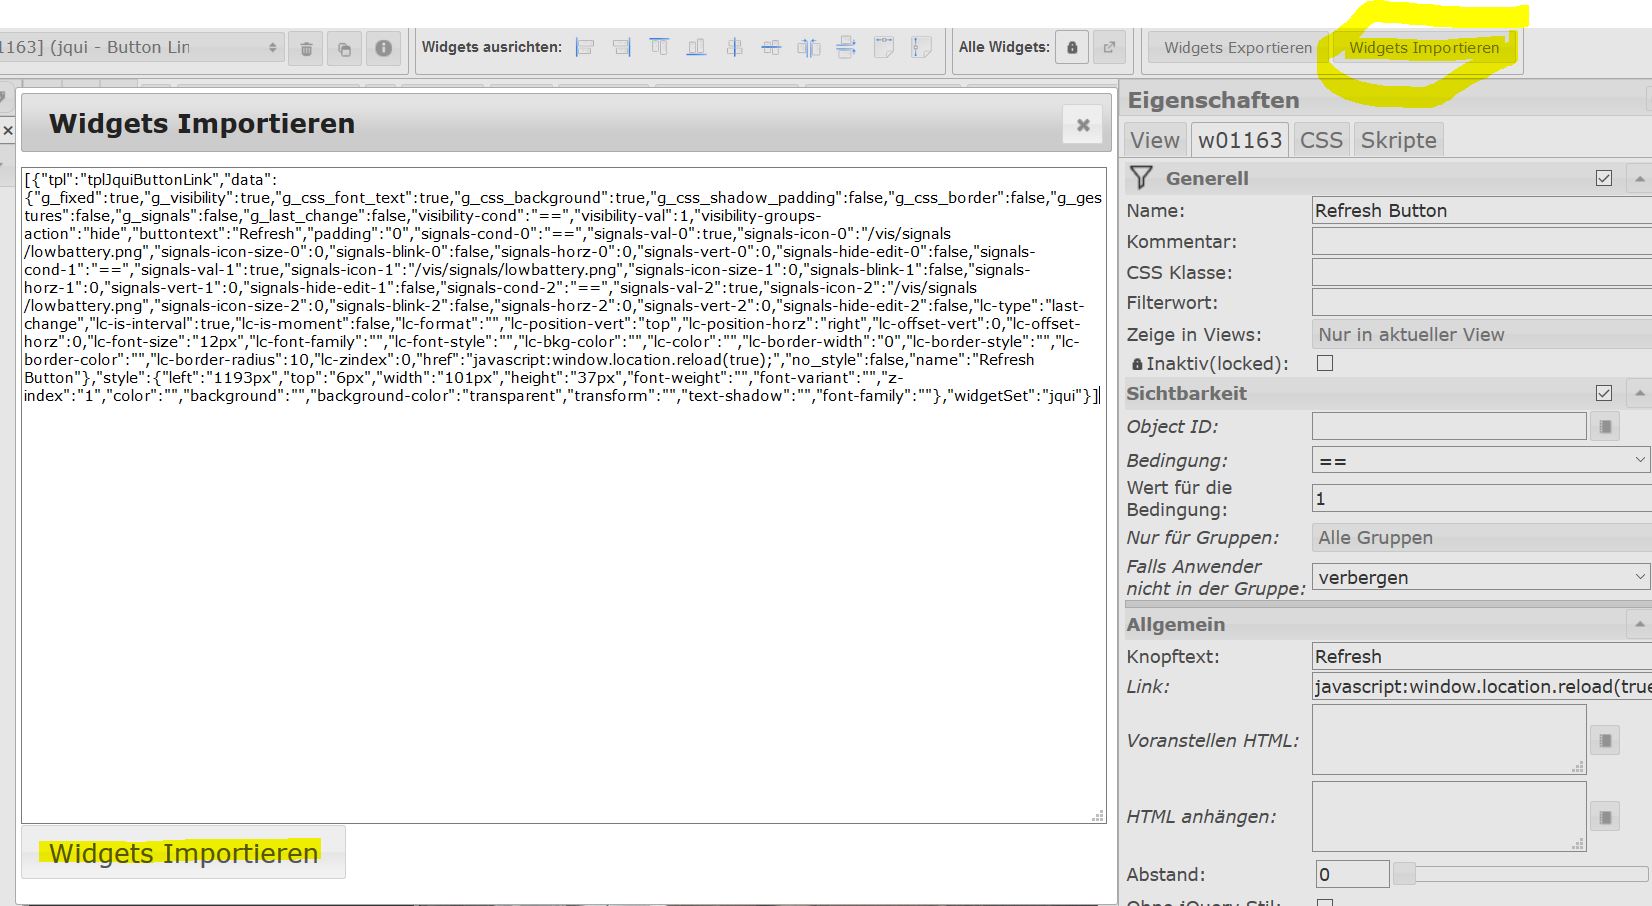The width and height of the screenshot is (1652, 906).
Task: Click the Widgets Importieren toolbar button
Action: coord(1424,48)
